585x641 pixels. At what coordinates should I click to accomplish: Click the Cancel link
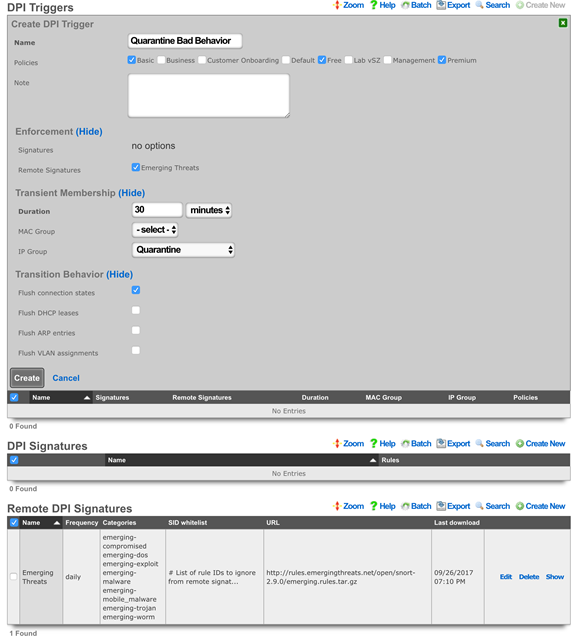66,378
